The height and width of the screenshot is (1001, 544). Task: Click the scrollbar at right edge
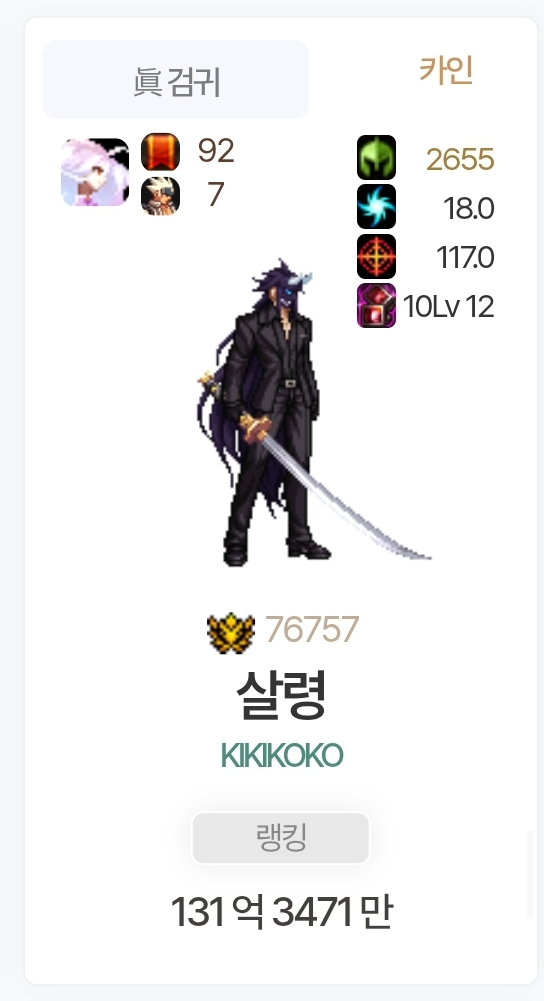529,875
